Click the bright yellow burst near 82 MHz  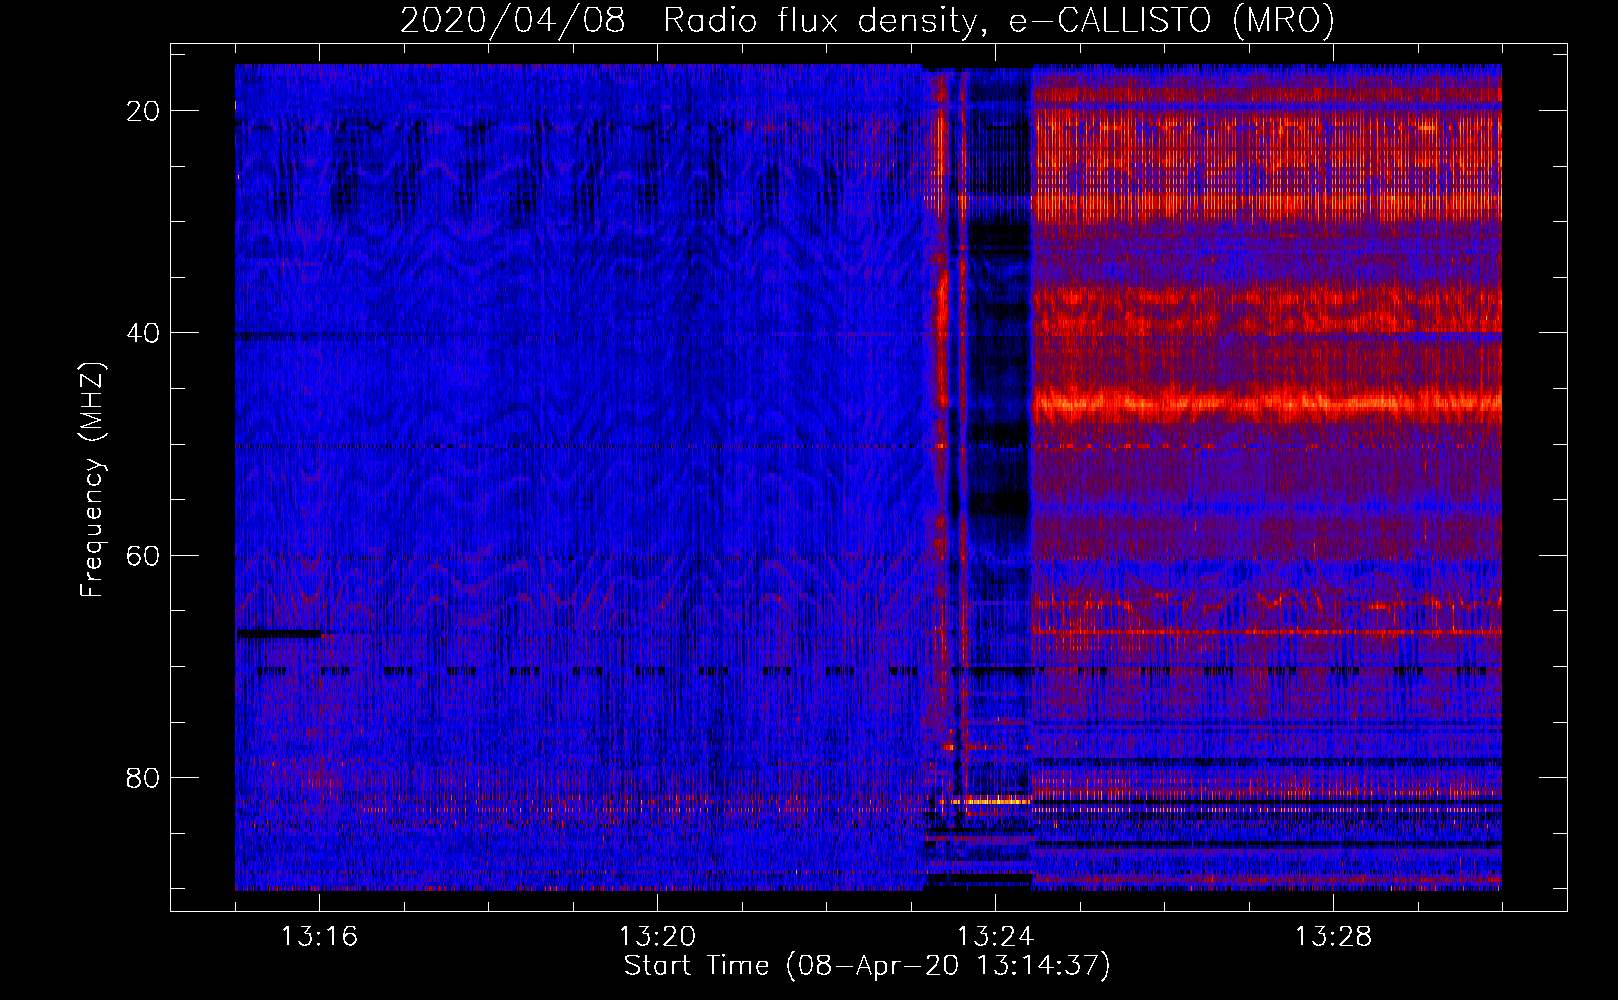tap(990, 801)
